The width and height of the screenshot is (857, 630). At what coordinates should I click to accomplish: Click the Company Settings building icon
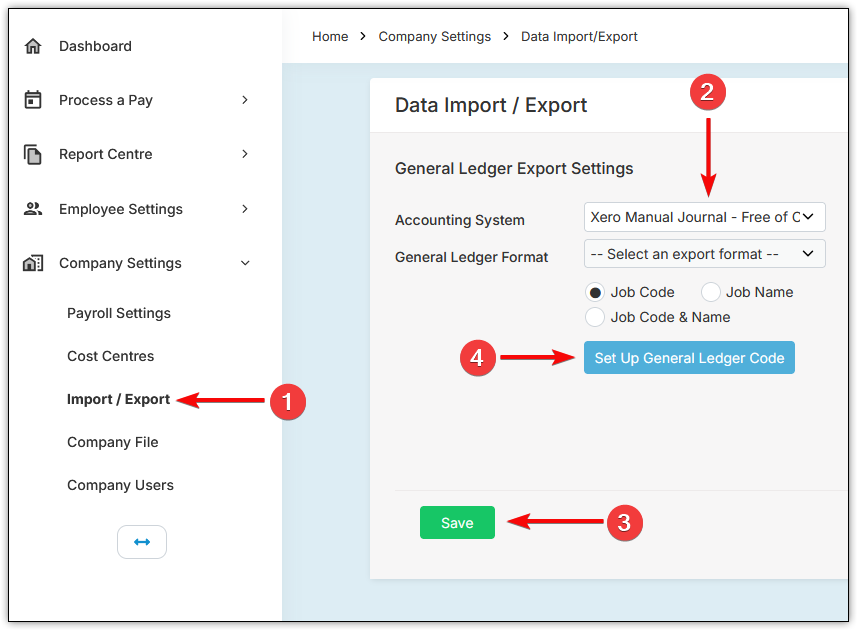[x=33, y=263]
